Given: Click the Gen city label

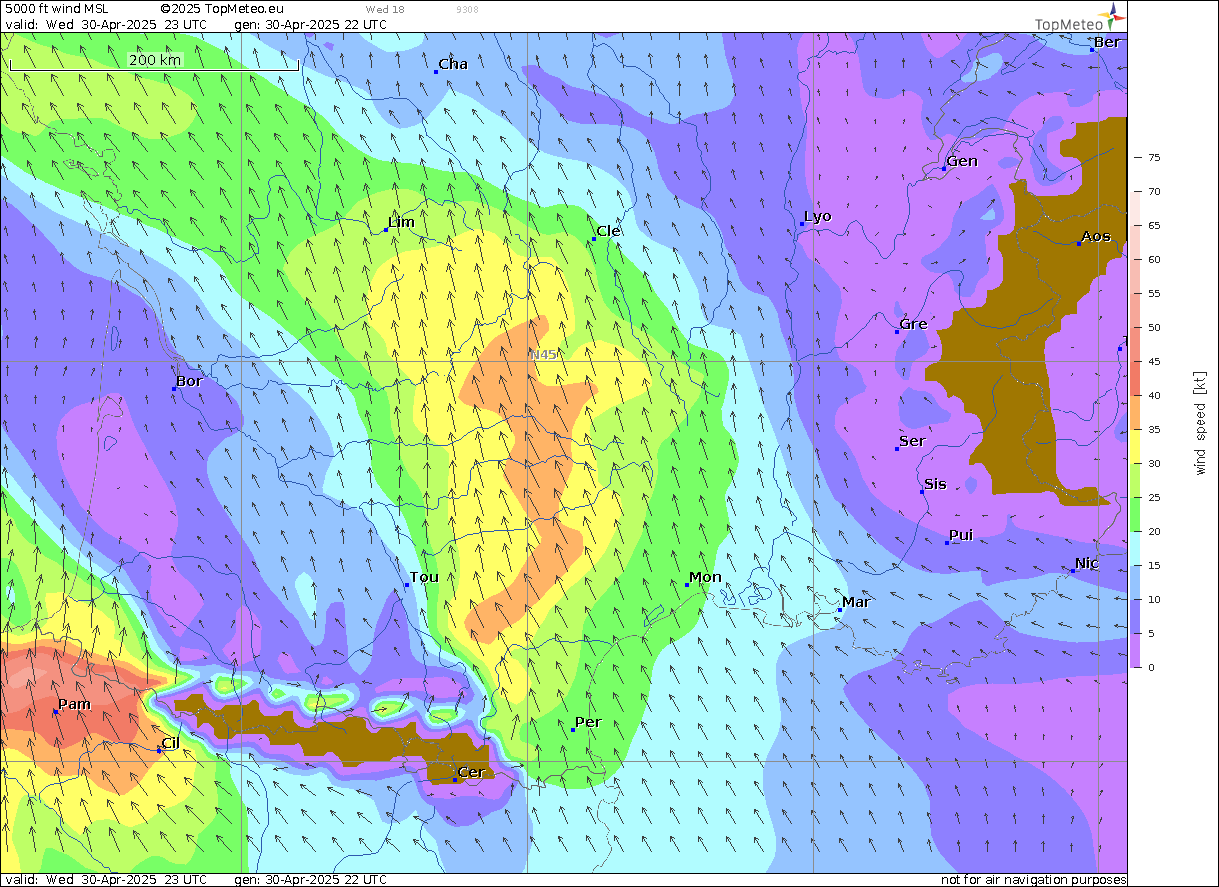Looking at the screenshot, I should 962,161.
